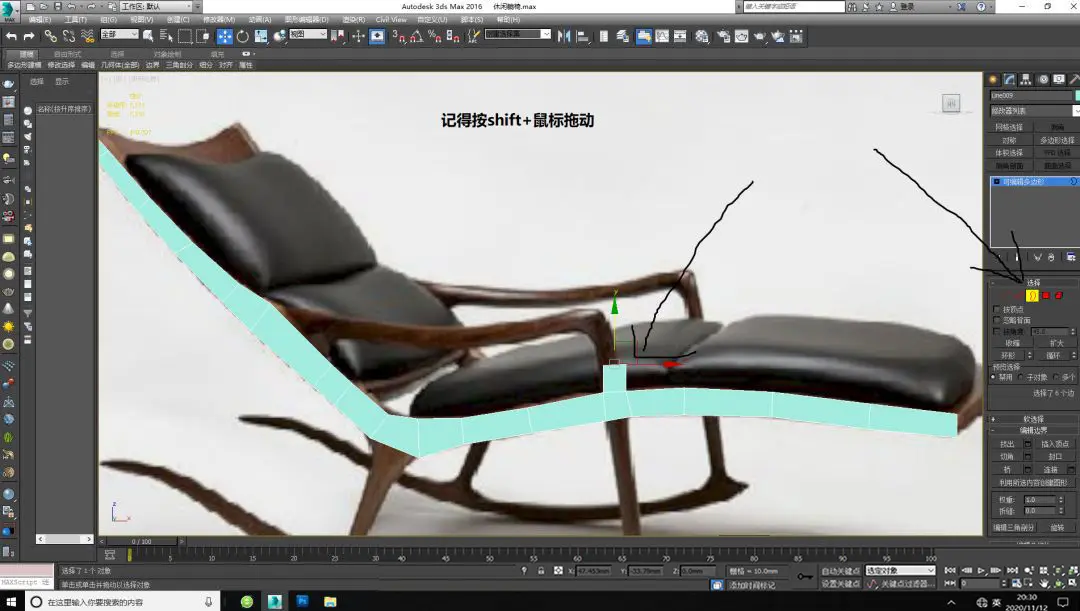Open the named selection sets dropdown
The height and width of the screenshot is (611, 1080).
(x=518, y=34)
